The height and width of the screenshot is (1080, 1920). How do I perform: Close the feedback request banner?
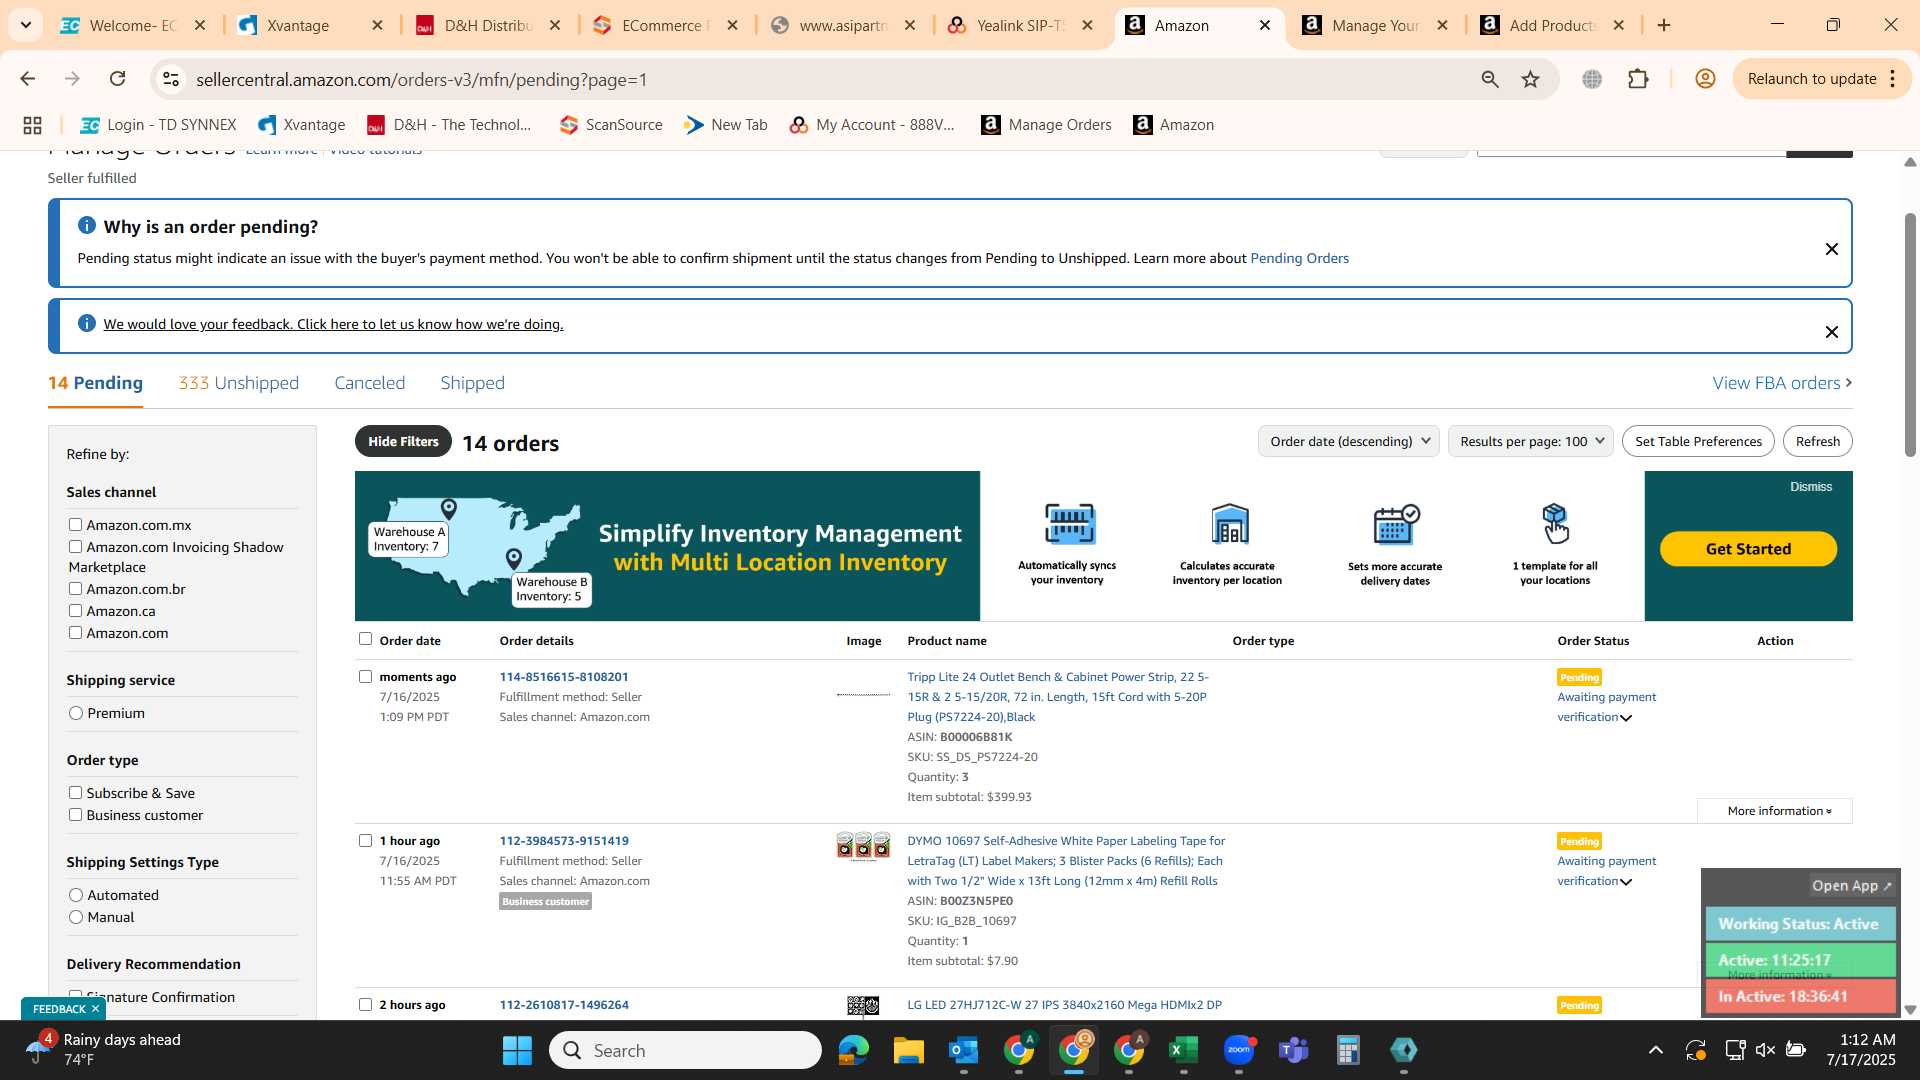pos(1831,332)
